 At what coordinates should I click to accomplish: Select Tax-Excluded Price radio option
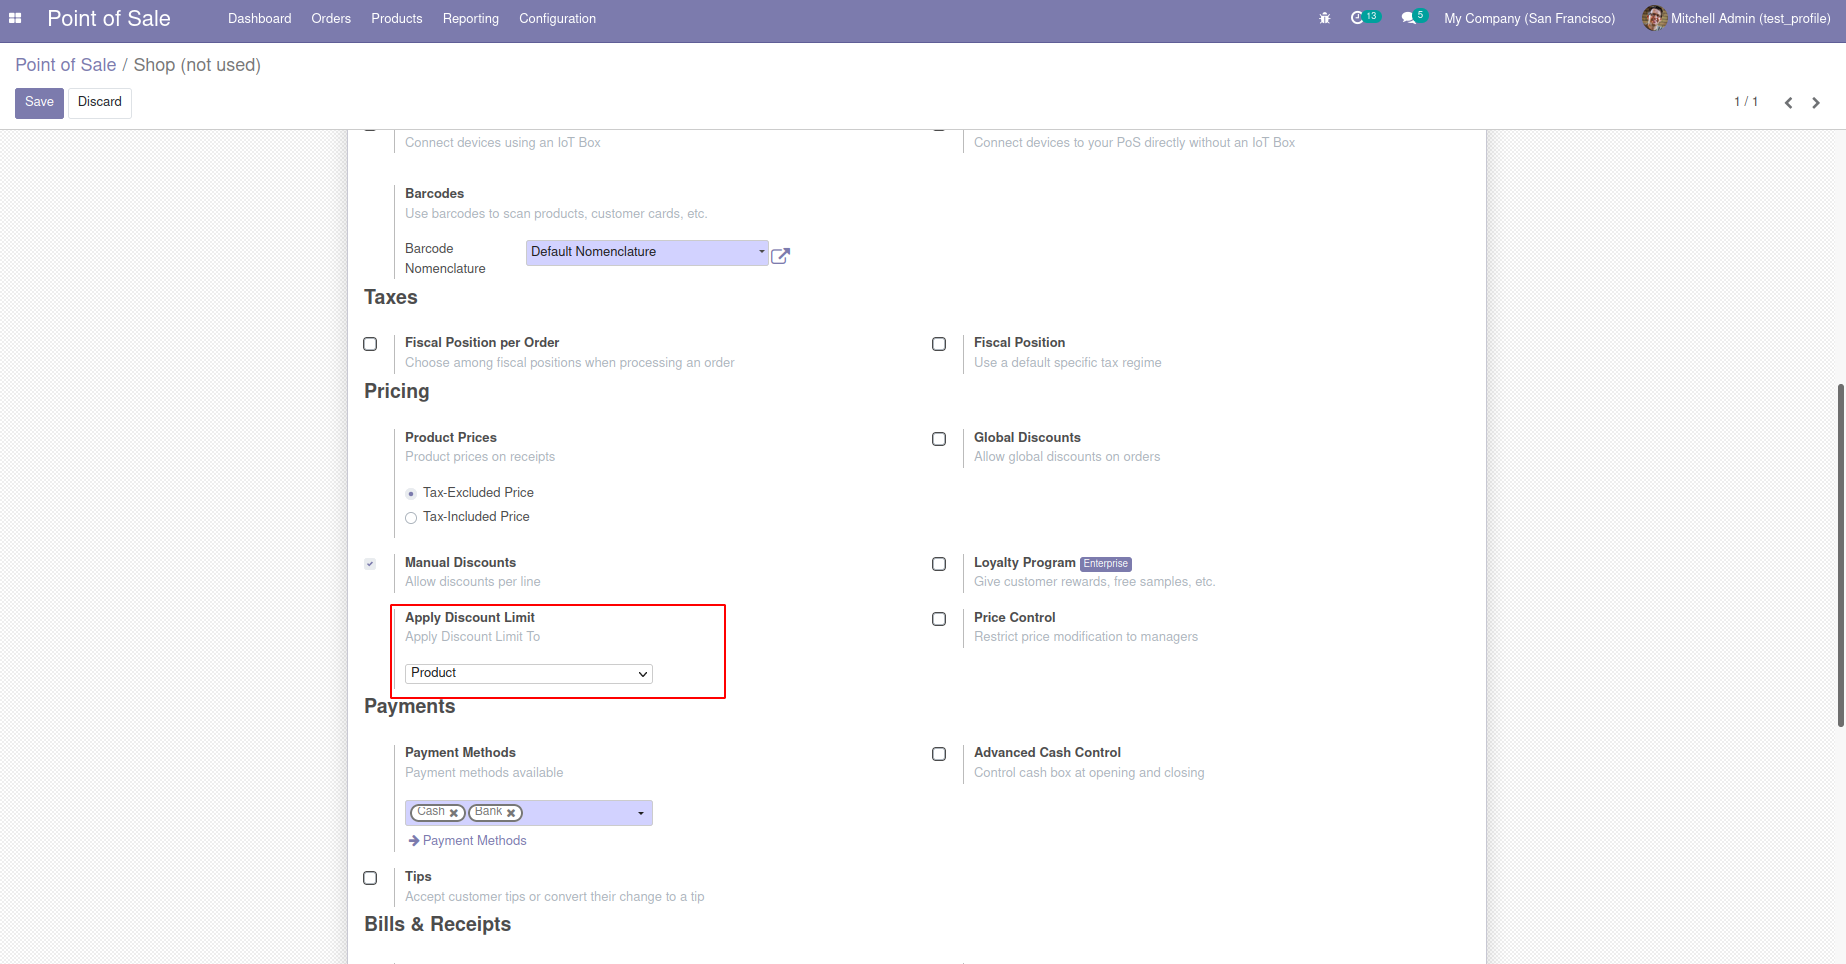[x=411, y=493]
